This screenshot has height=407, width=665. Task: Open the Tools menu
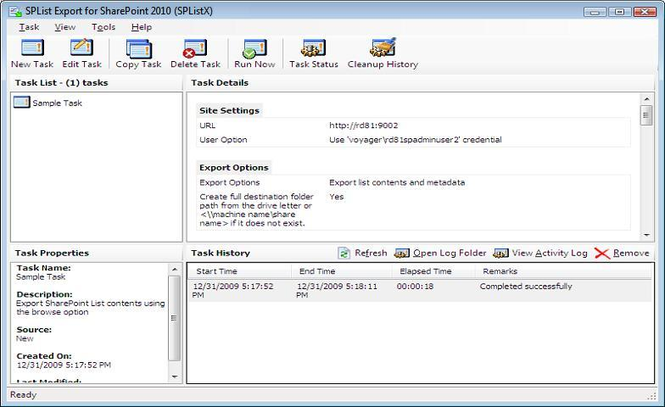tap(103, 27)
